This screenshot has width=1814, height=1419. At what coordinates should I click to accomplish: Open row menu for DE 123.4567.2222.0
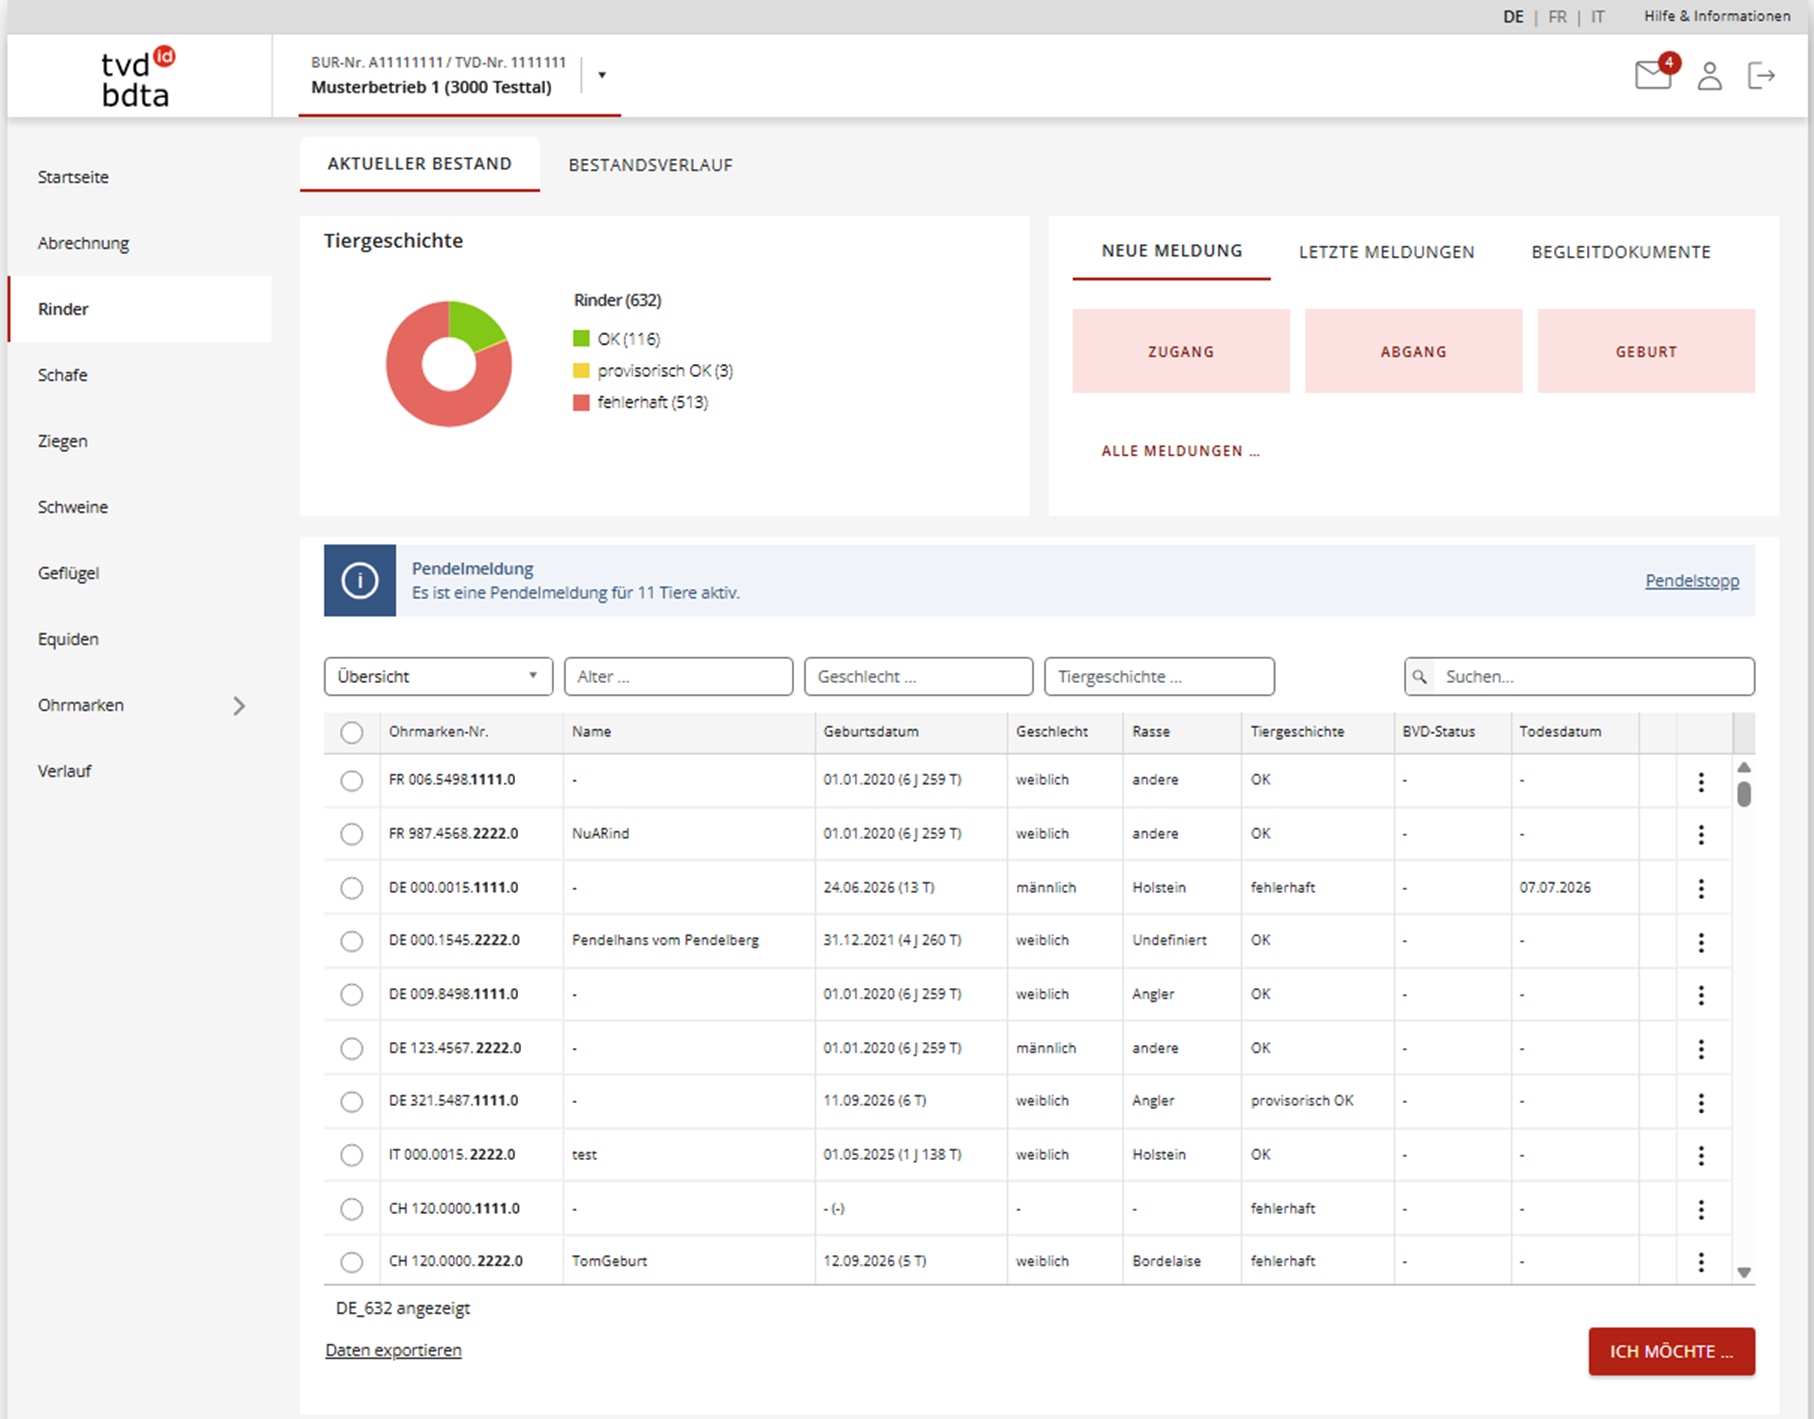point(1701,1049)
